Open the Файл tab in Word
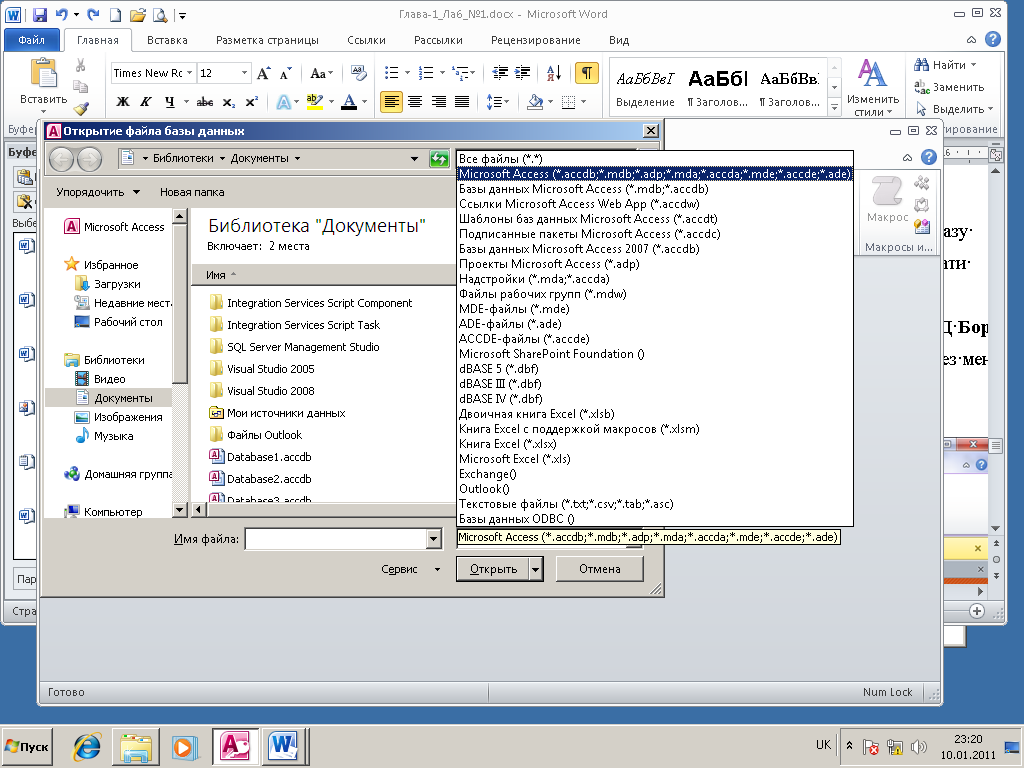The image size is (1024, 768). (31, 40)
